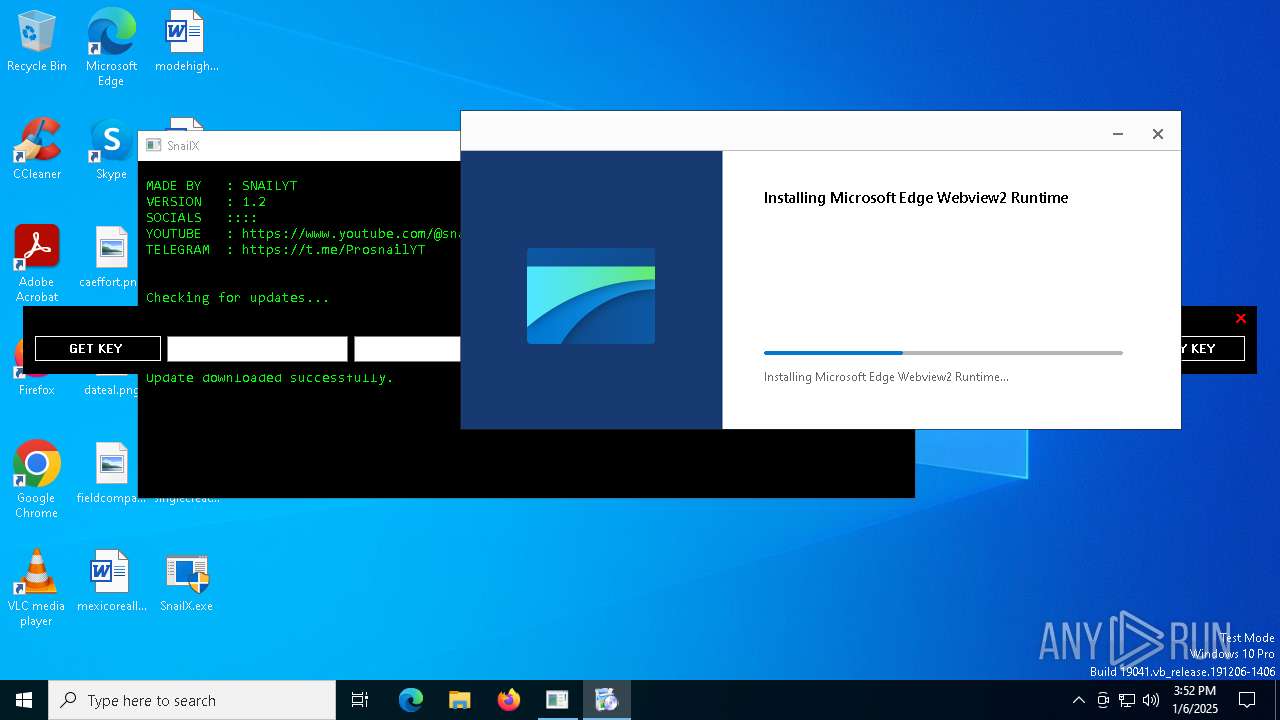The image size is (1280, 720).
Task: Click the 'Checking for updates...' console line
Action: [x=237, y=297]
